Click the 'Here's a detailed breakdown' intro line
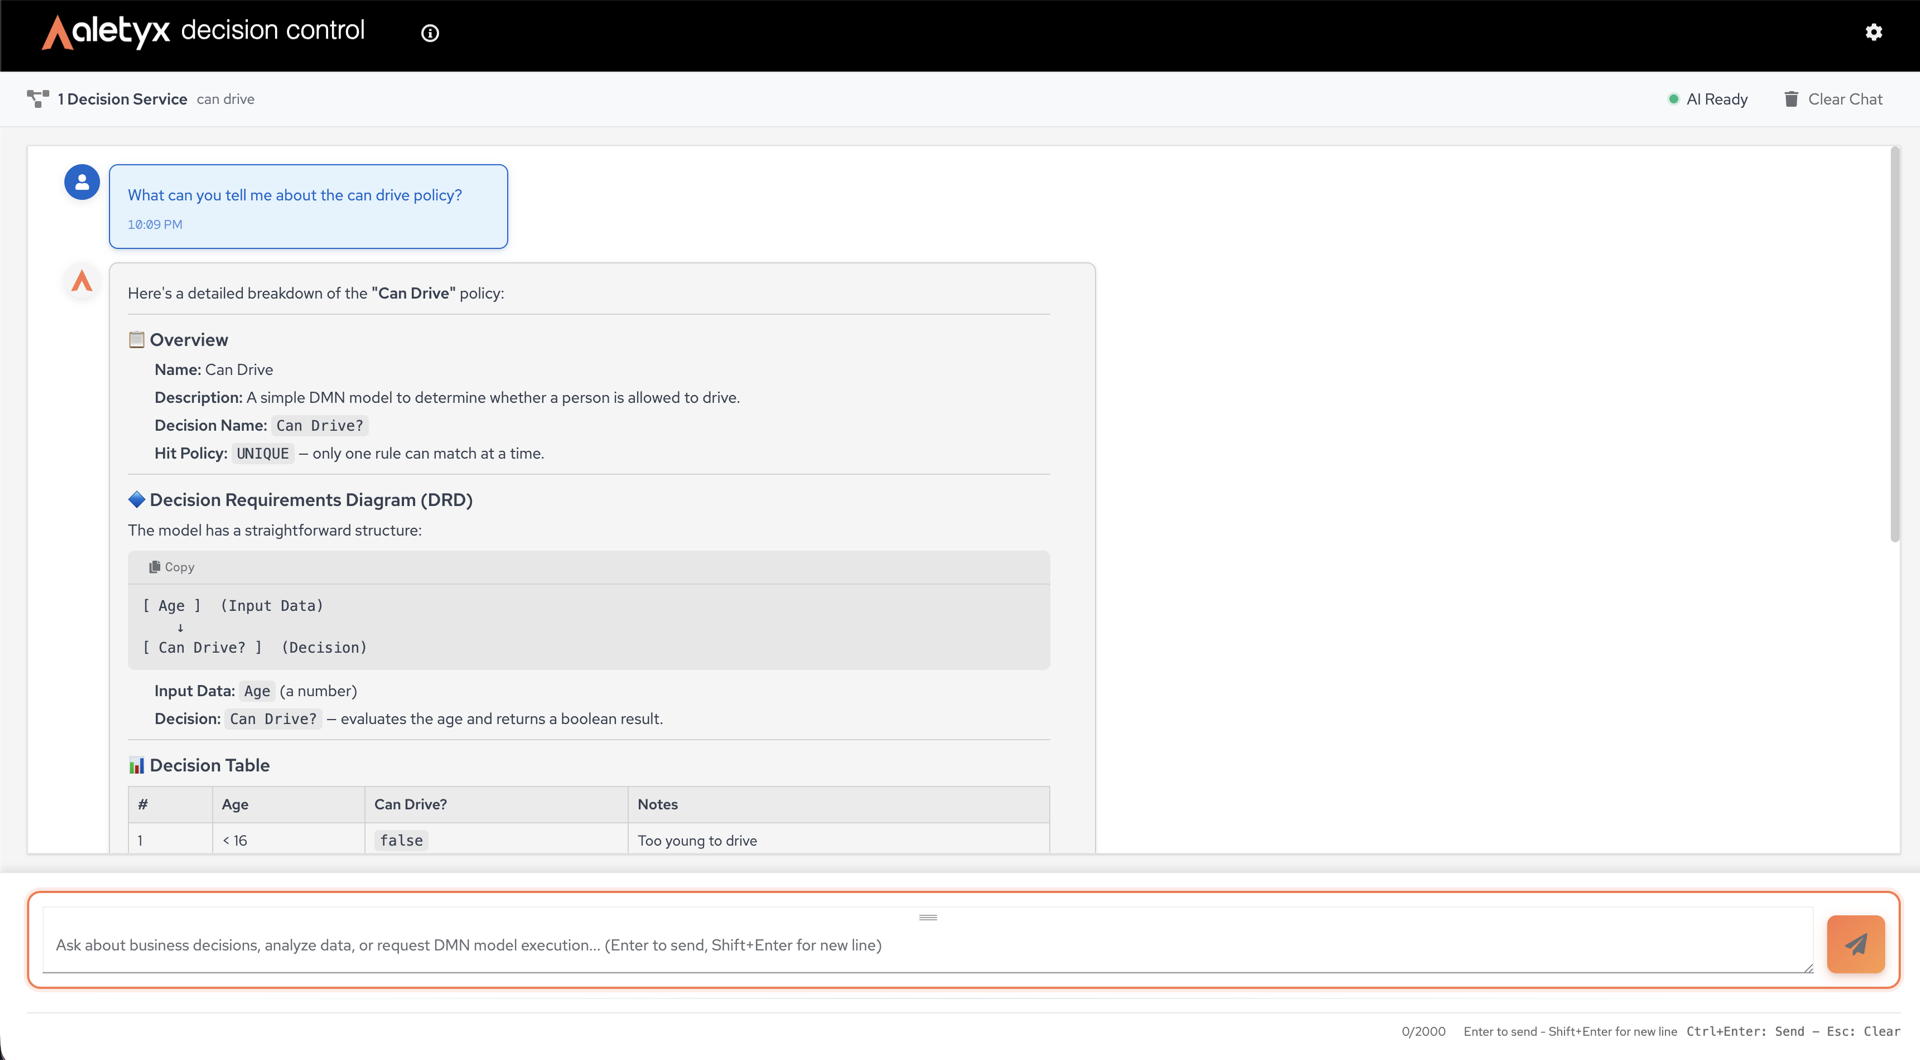The height and width of the screenshot is (1060, 1920). point(316,293)
